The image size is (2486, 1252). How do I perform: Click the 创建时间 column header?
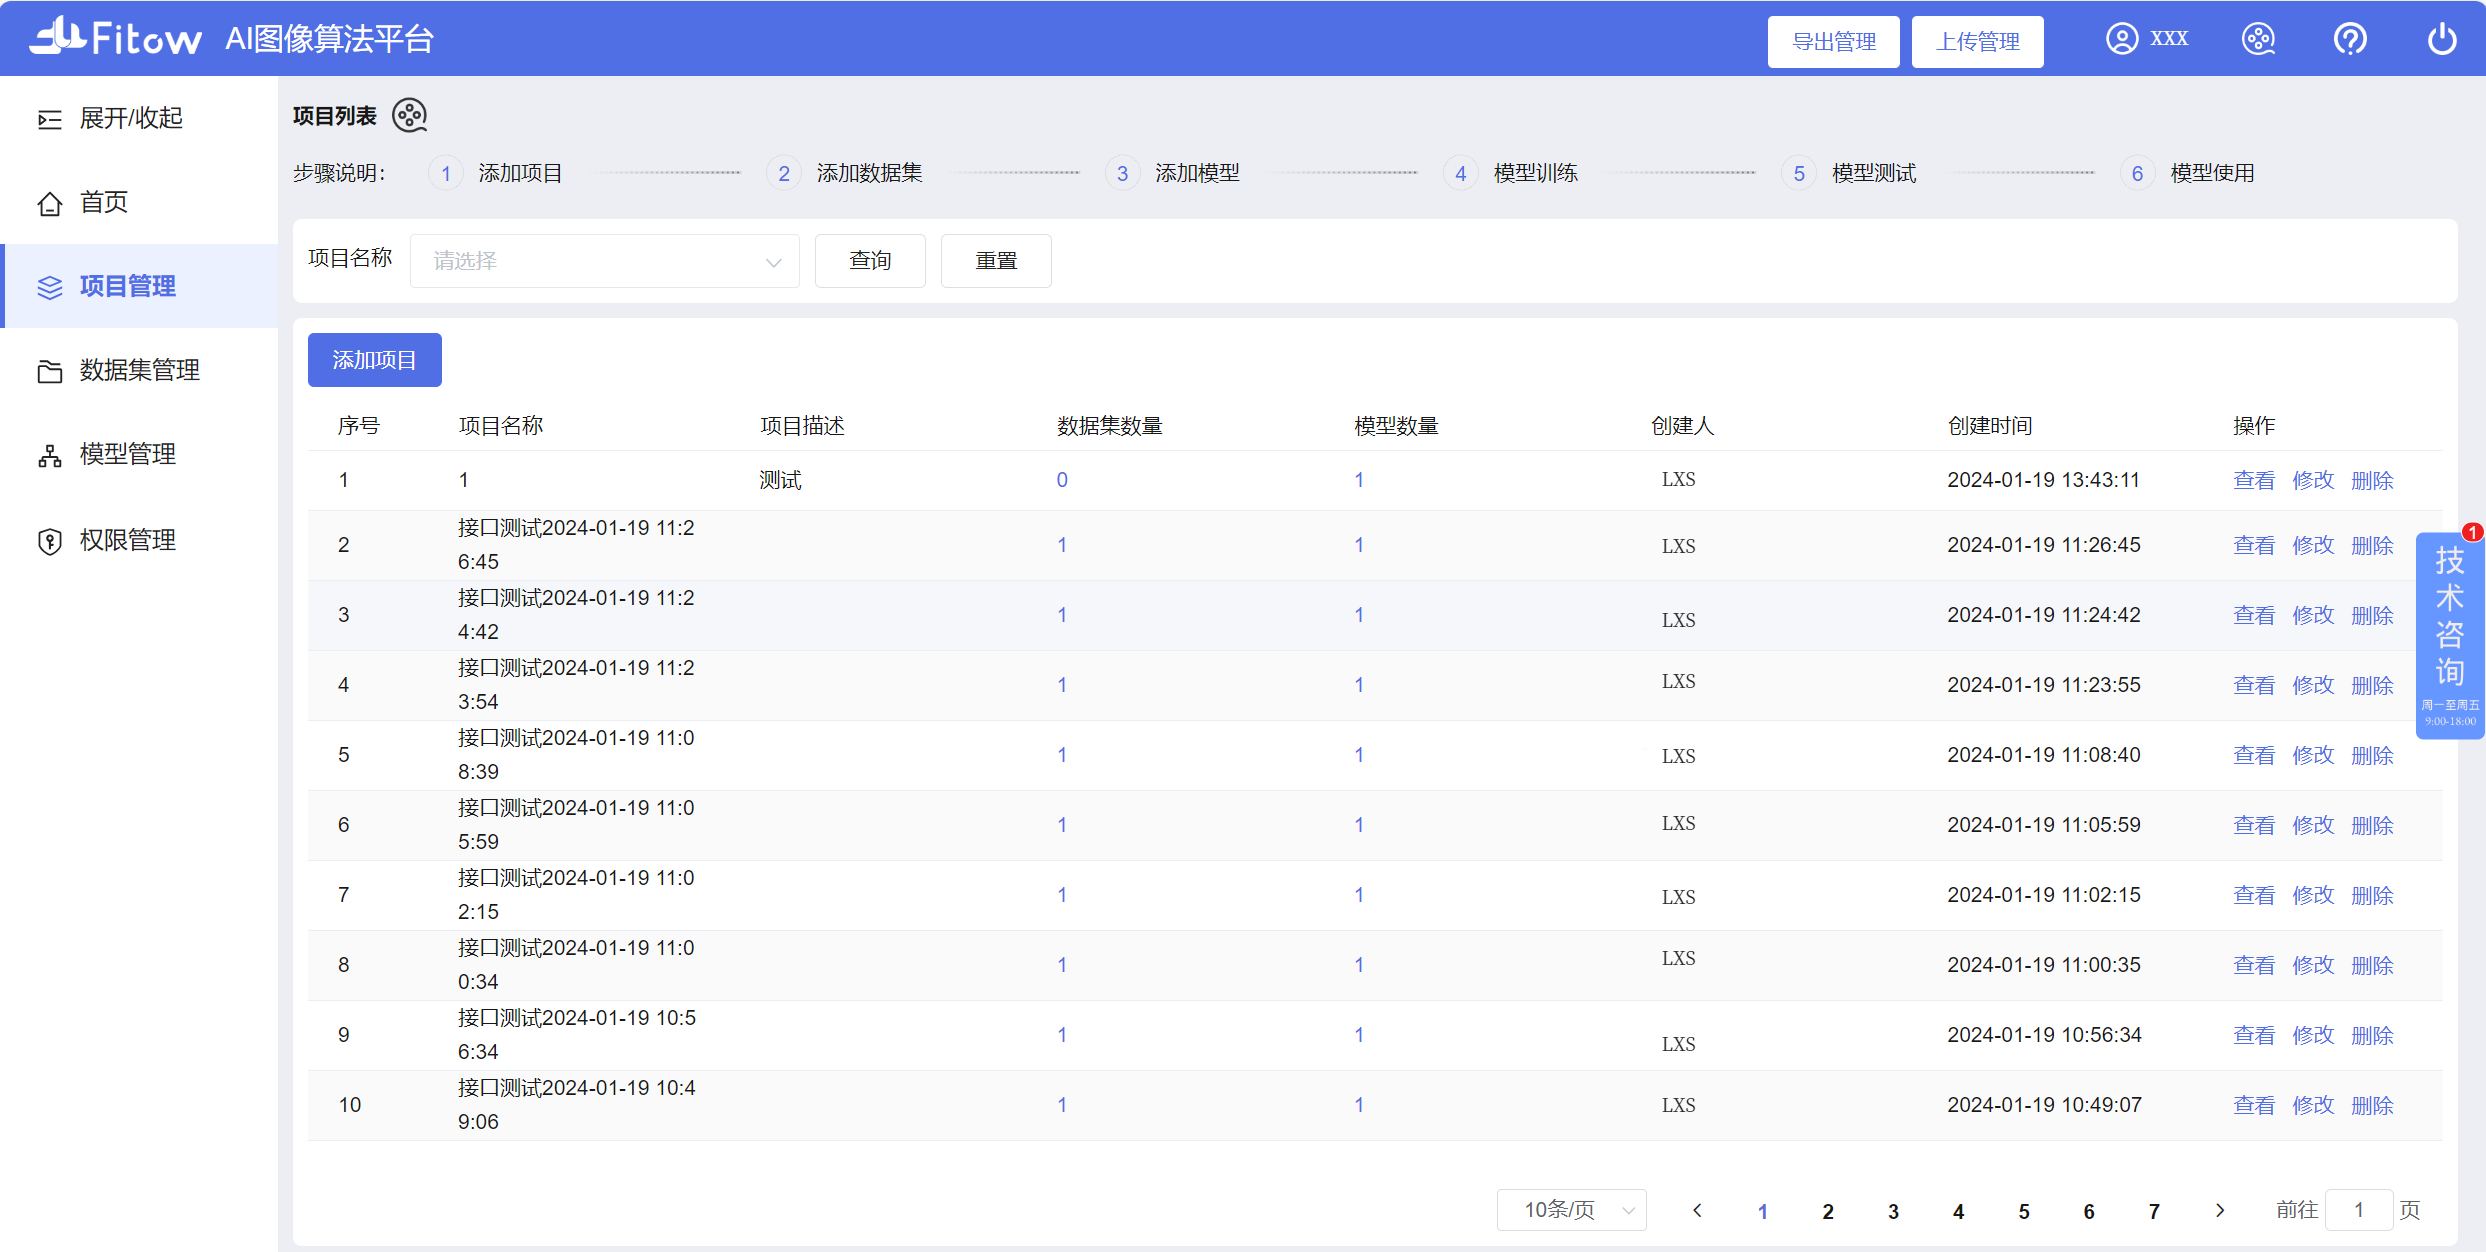point(1990,426)
